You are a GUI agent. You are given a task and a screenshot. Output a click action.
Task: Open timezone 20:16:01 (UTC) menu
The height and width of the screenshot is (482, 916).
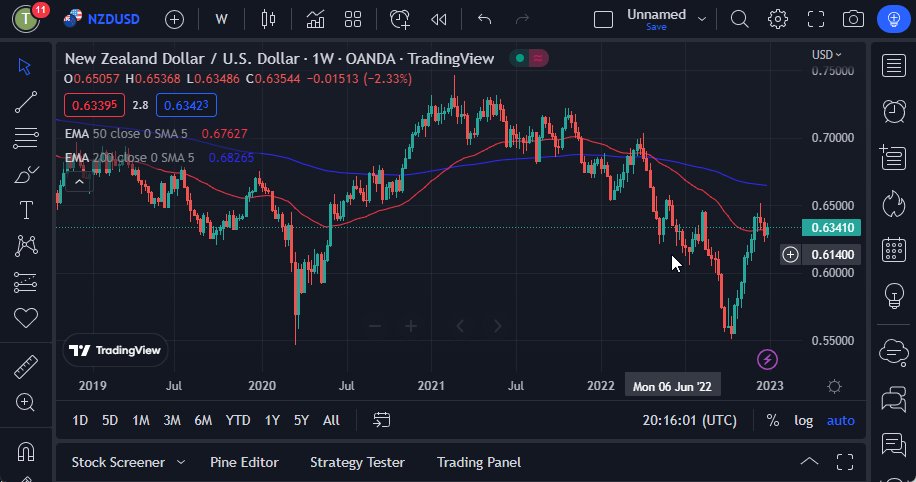(x=689, y=421)
